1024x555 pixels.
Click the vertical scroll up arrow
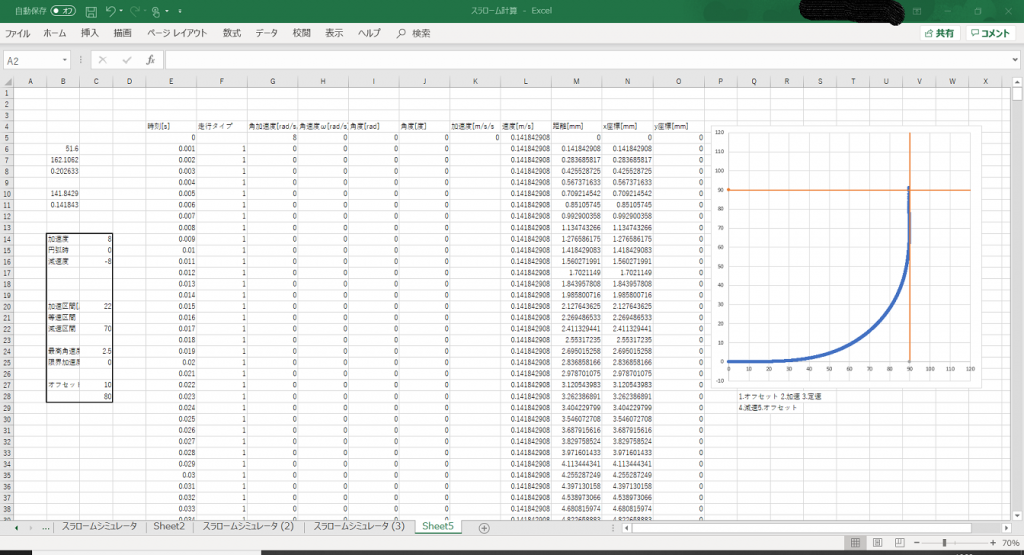[x=1017, y=82]
